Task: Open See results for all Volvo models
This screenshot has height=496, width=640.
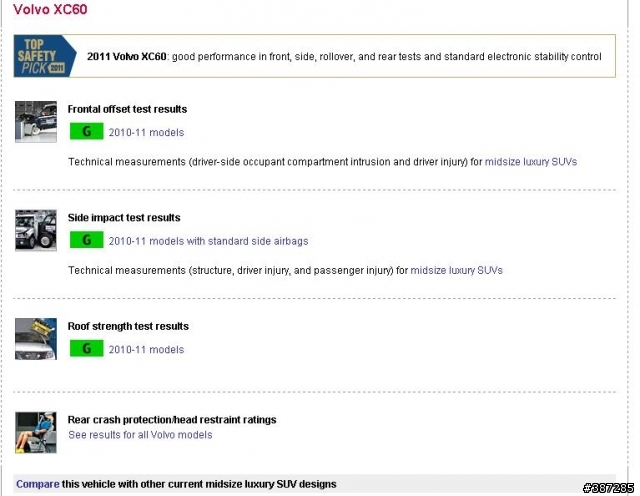Action: pos(140,435)
